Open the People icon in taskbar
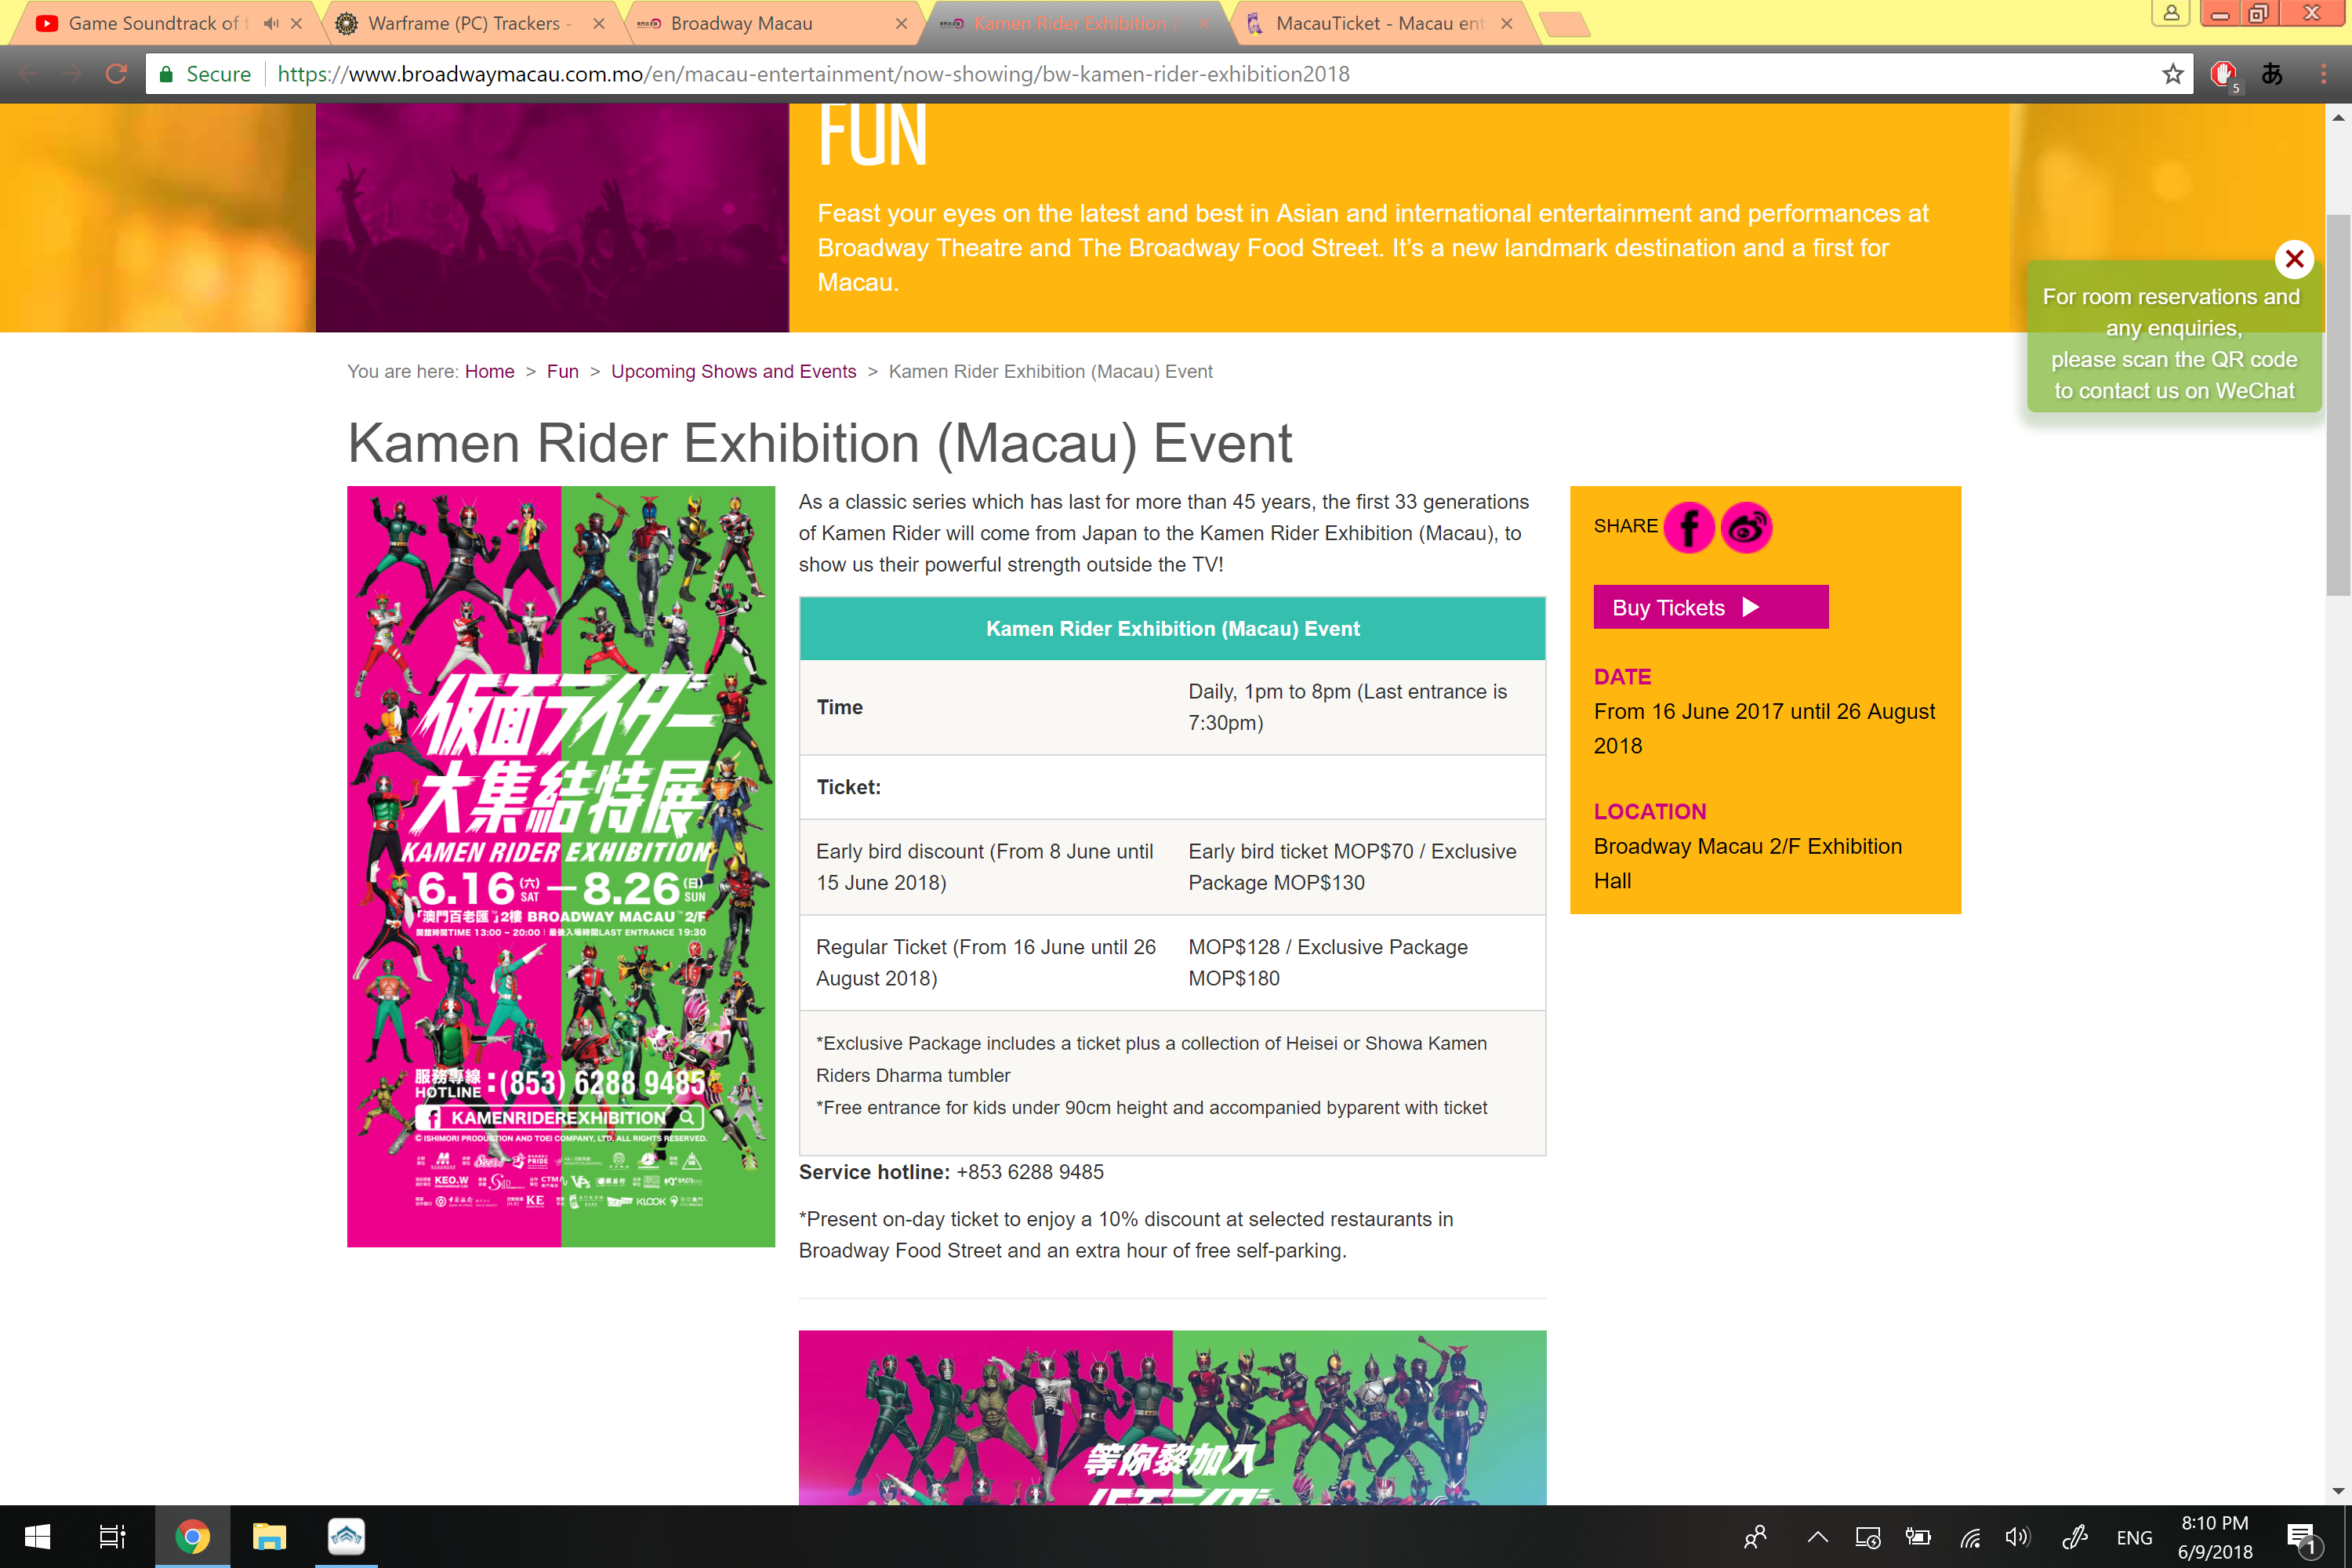This screenshot has height=1568, width=2352. [x=1755, y=1537]
